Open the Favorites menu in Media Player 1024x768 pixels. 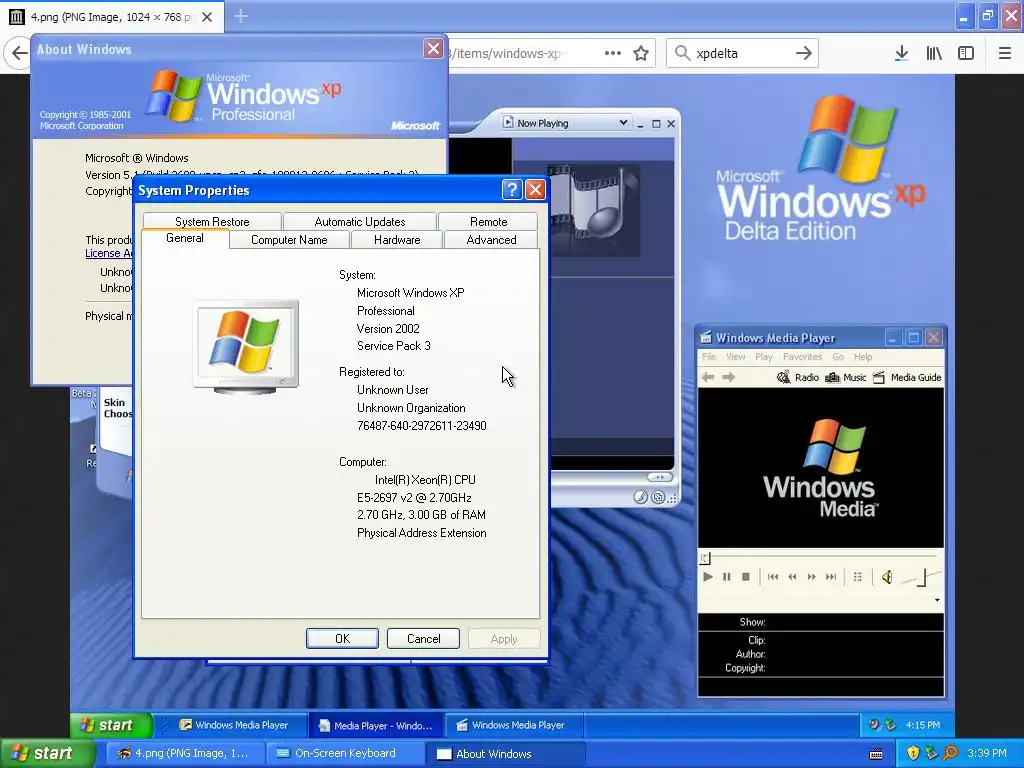[x=803, y=357]
